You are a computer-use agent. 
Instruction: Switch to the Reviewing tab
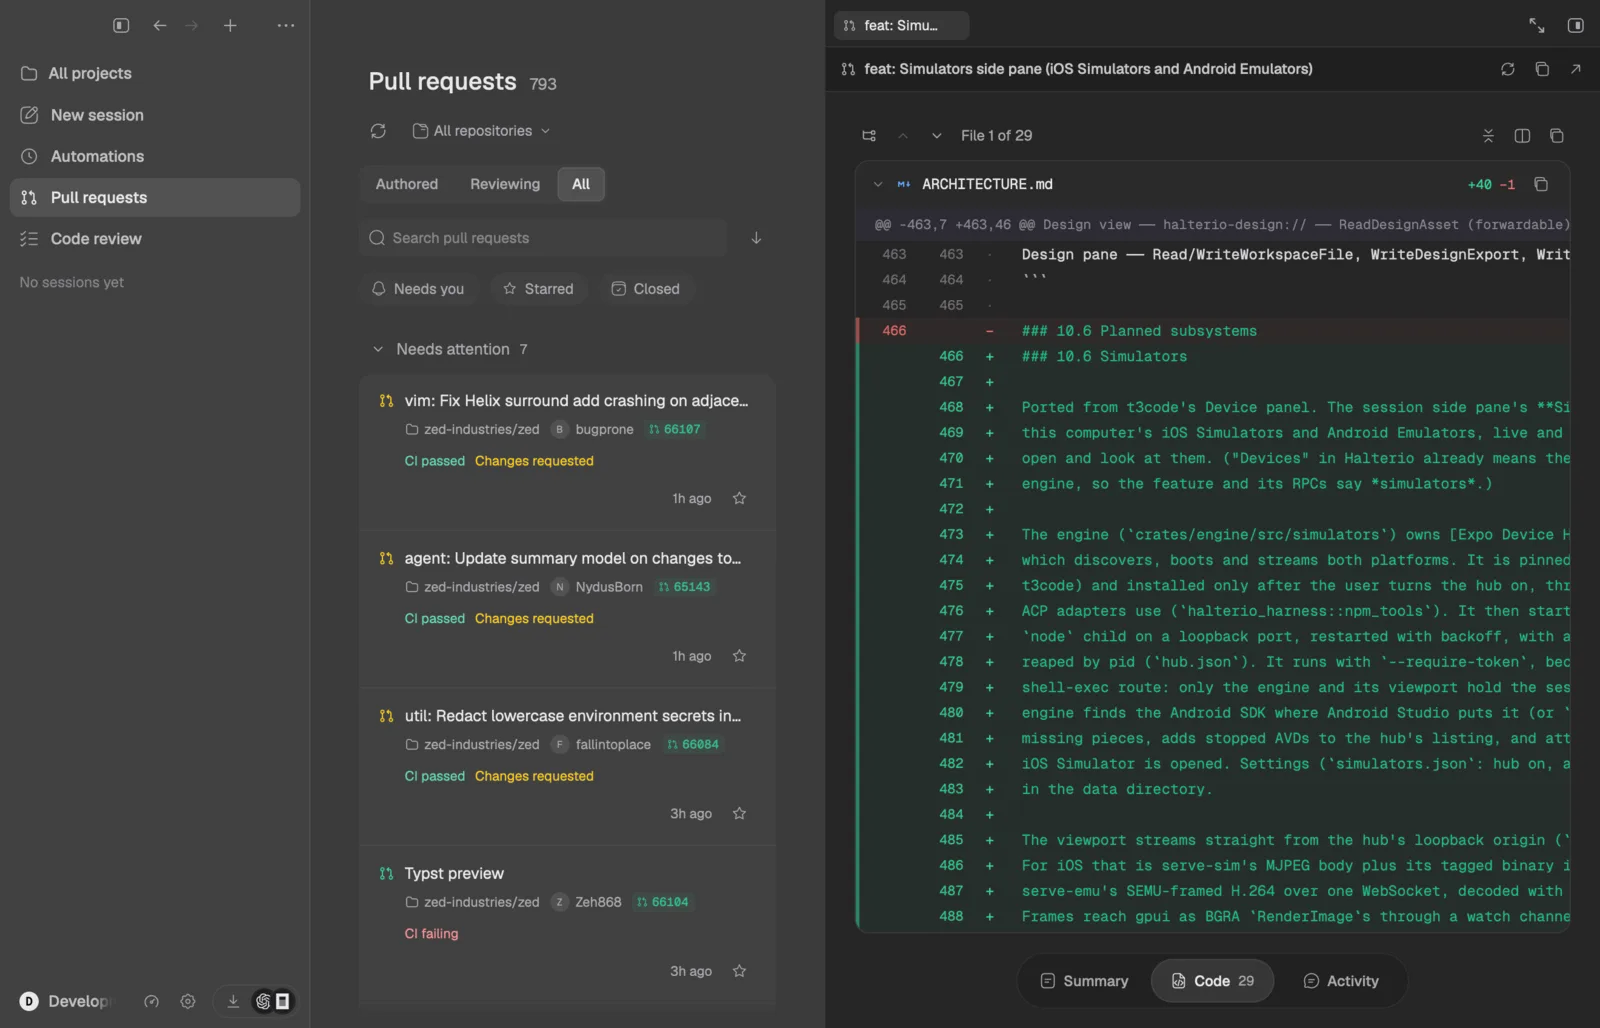tap(505, 184)
